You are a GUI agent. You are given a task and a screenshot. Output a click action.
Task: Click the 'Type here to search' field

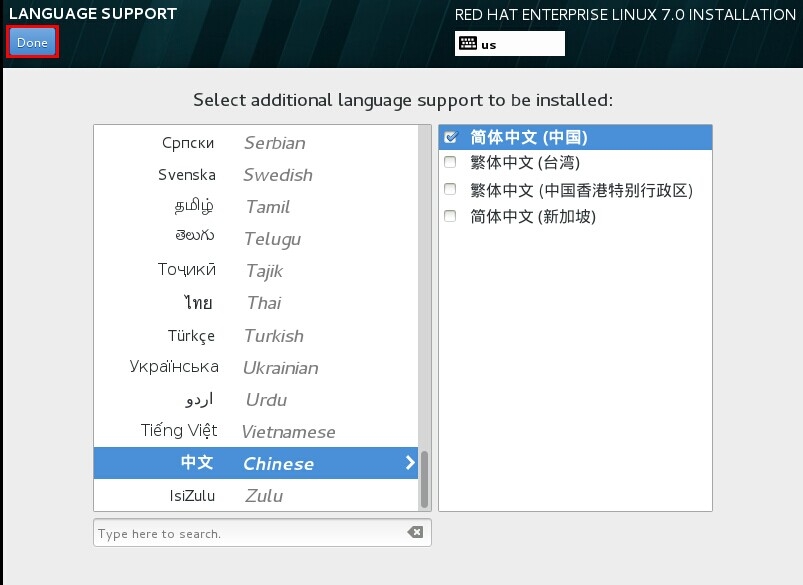pyautogui.click(x=262, y=533)
